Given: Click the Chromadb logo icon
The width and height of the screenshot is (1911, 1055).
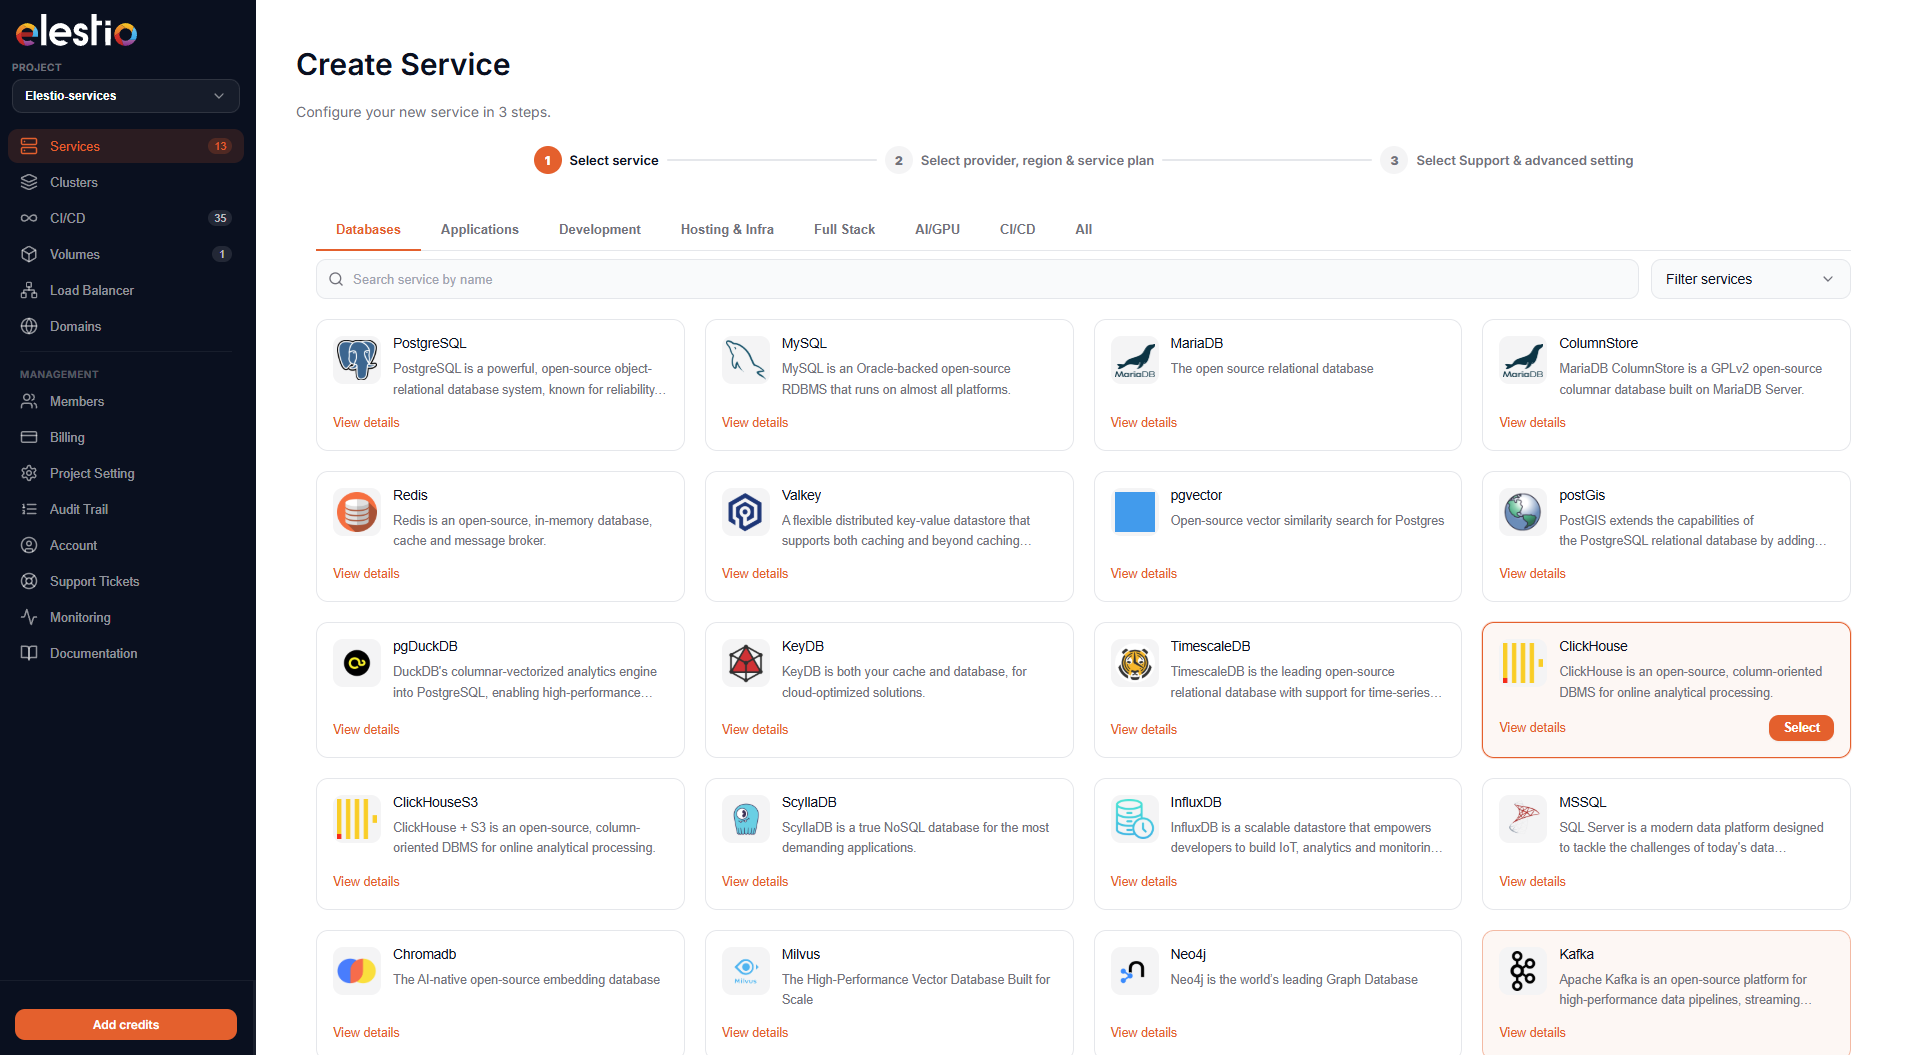Looking at the screenshot, I should tap(357, 971).
